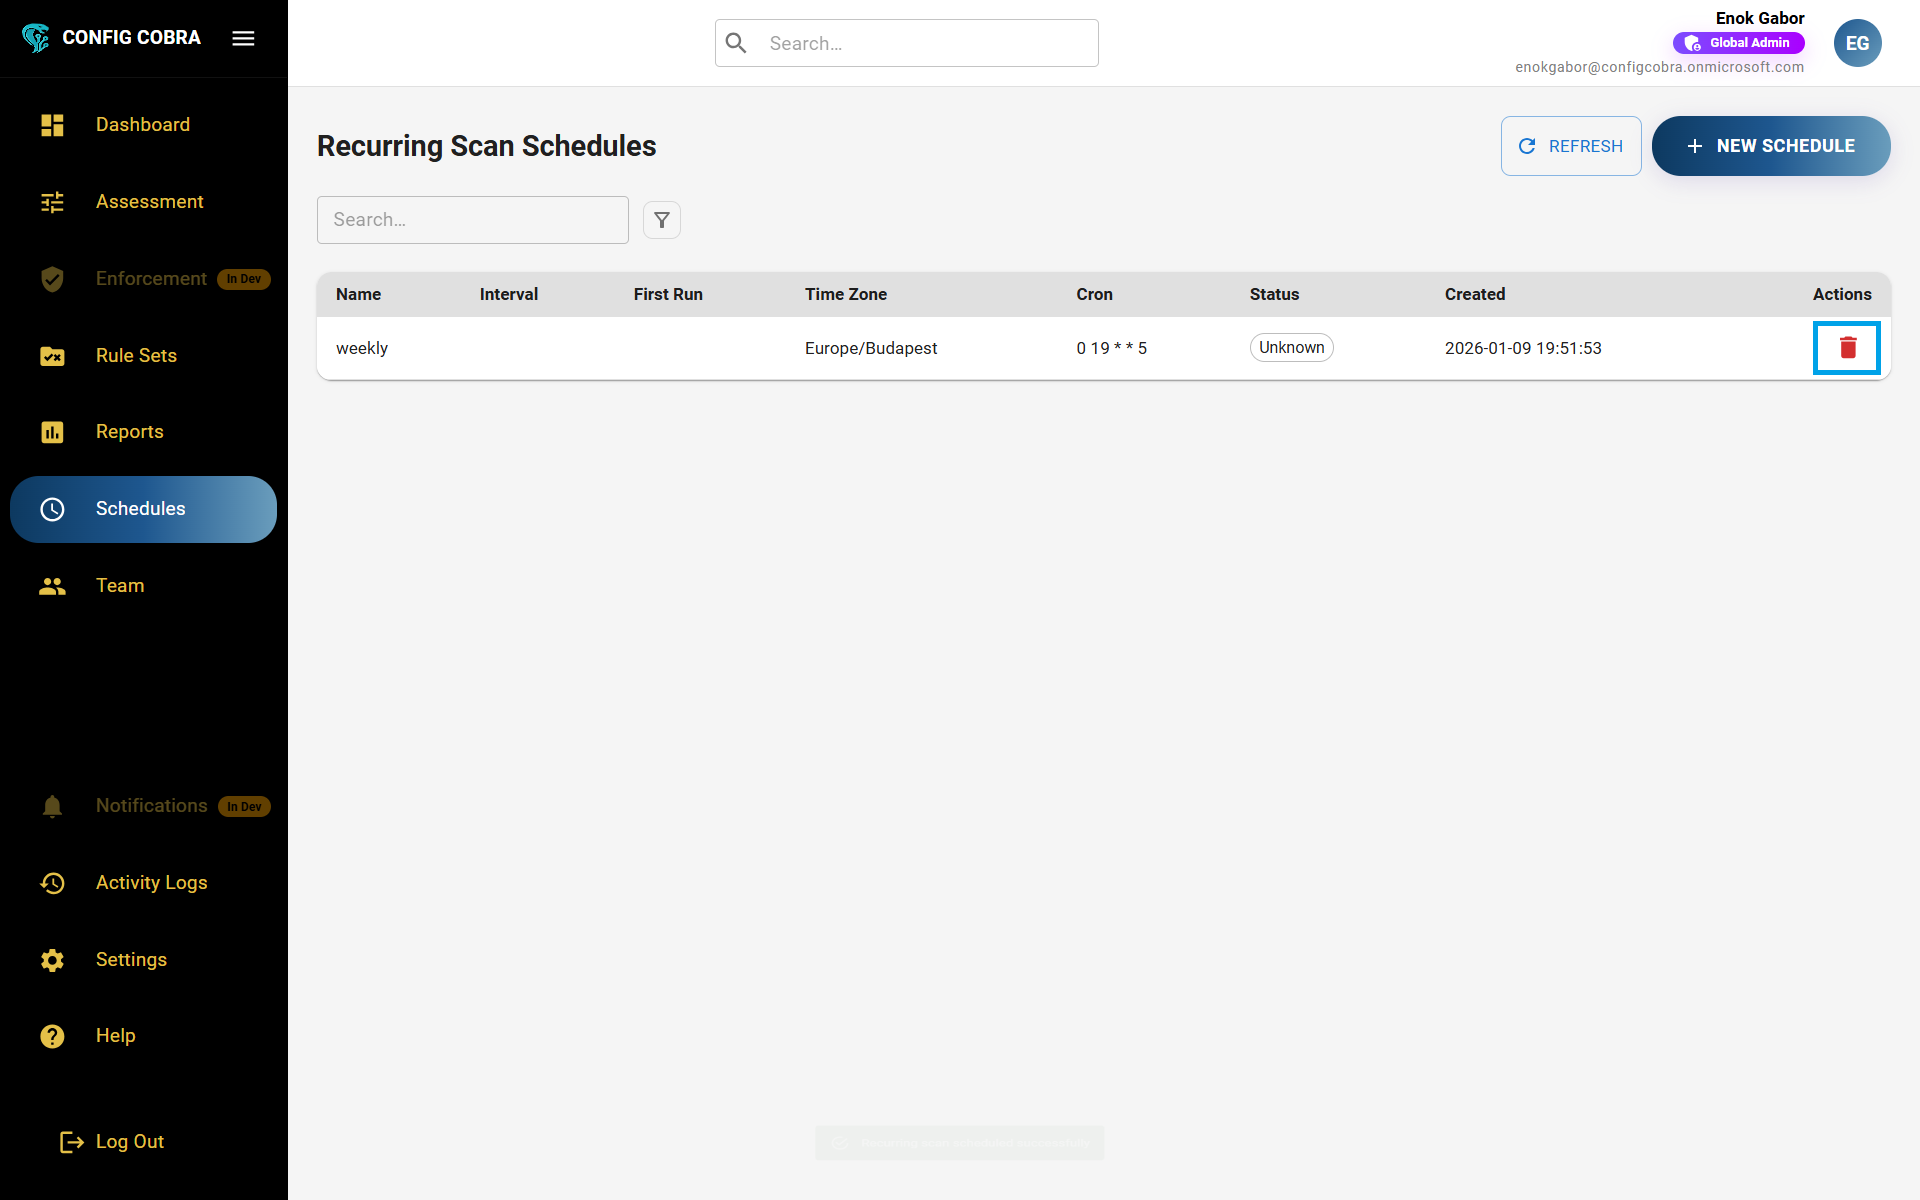Screen dimensions: 1920x1200
Task: Open the Dashboard panel
Action: (x=143, y=124)
